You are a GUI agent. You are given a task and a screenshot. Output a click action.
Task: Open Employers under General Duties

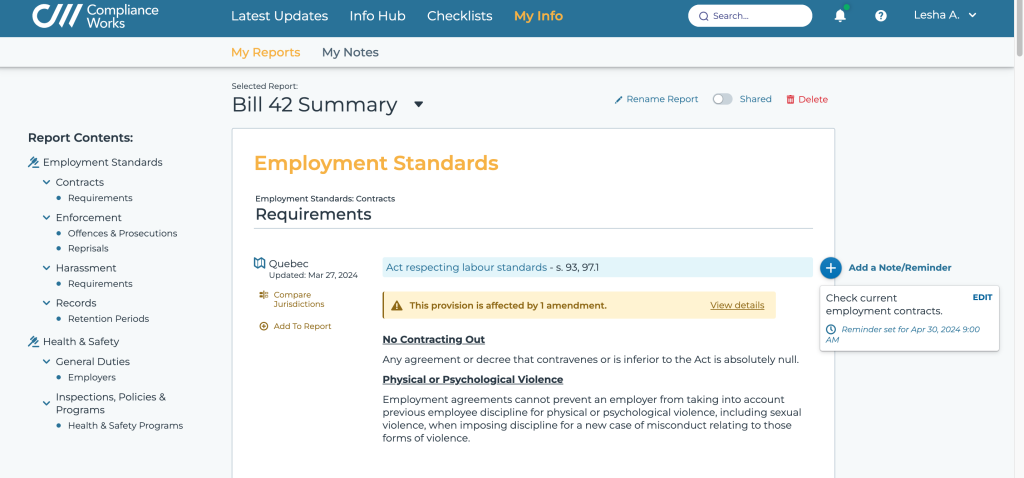[x=91, y=377]
